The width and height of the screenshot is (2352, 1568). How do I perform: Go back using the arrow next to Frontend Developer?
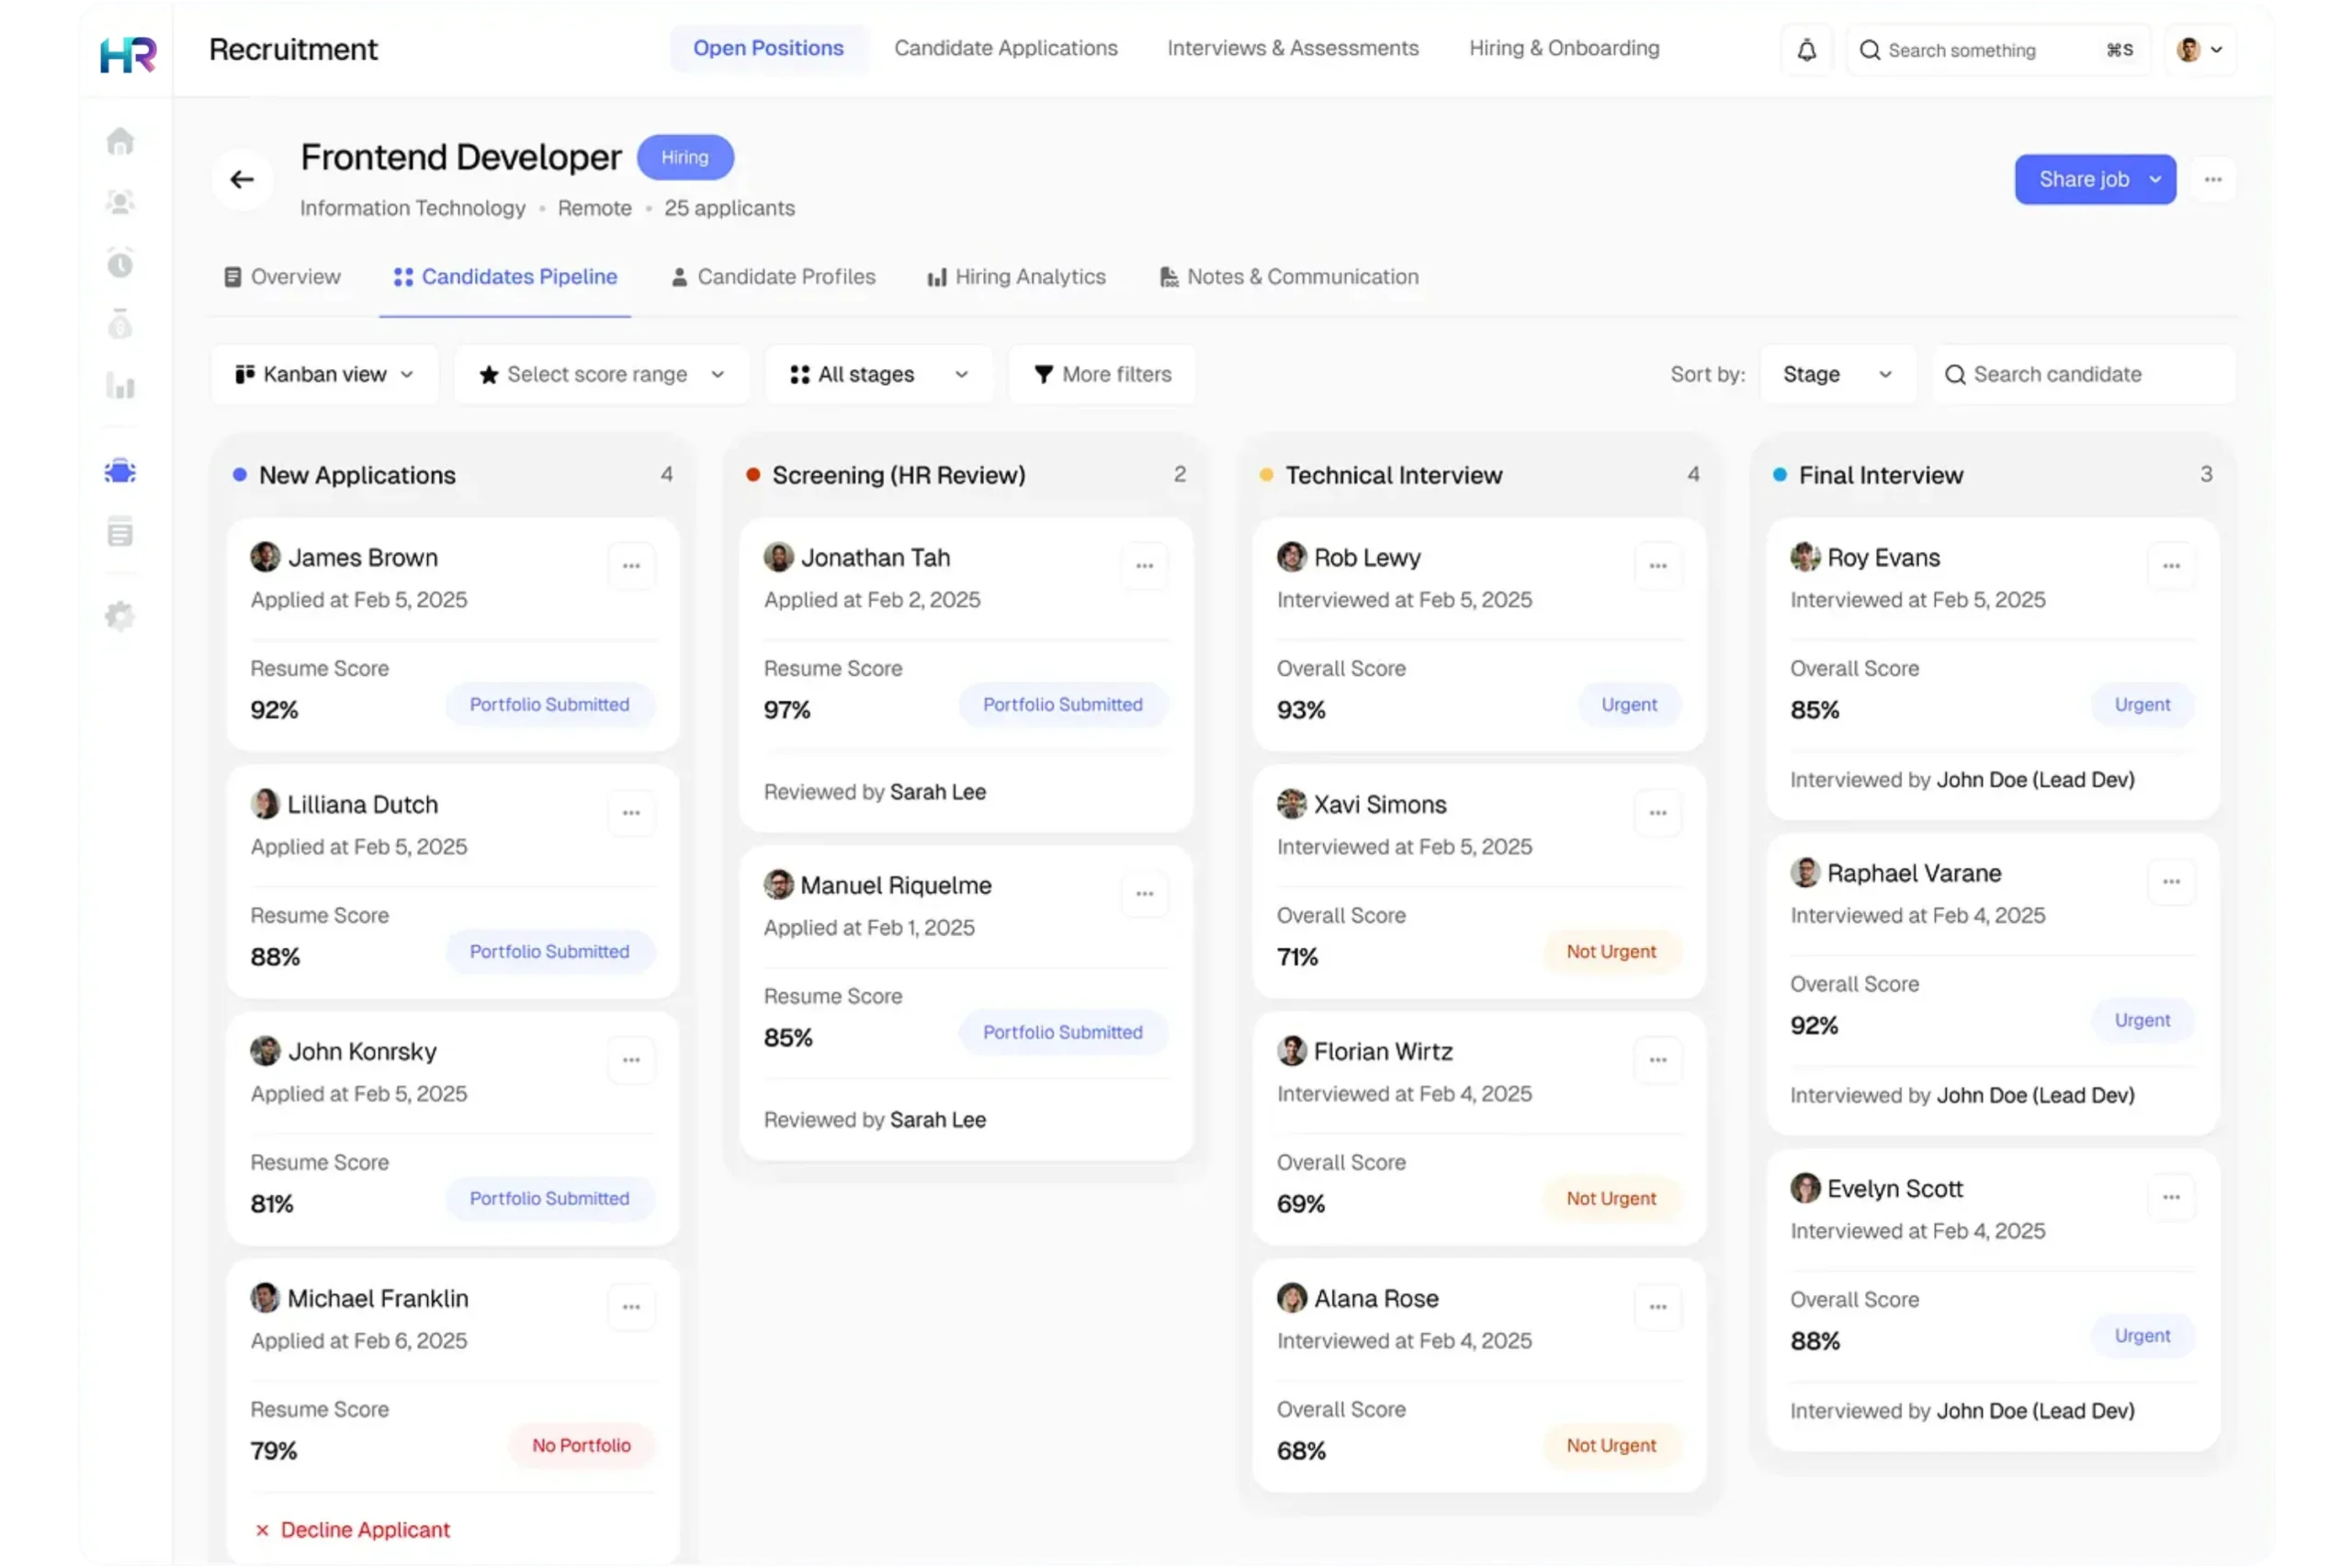click(242, 179)
